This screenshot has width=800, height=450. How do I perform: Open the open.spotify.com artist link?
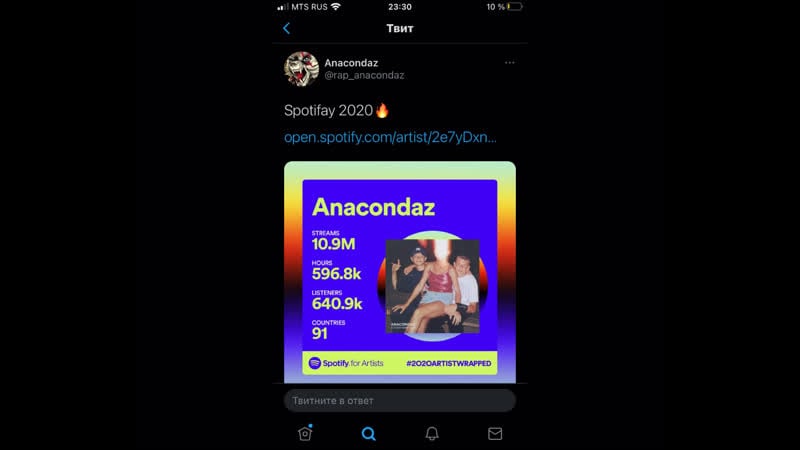coord(390,137)
